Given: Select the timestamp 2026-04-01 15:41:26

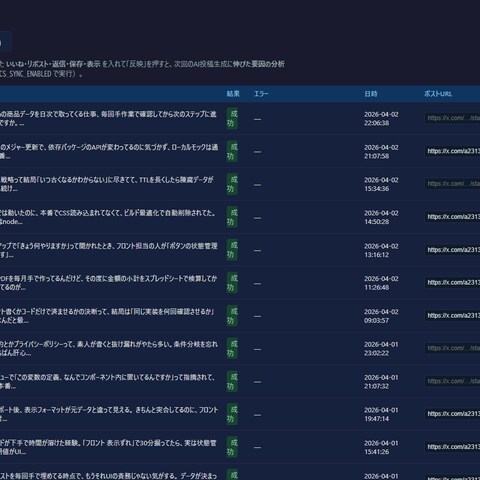Looking at the screenshot, I should click(x=381, y=447).
